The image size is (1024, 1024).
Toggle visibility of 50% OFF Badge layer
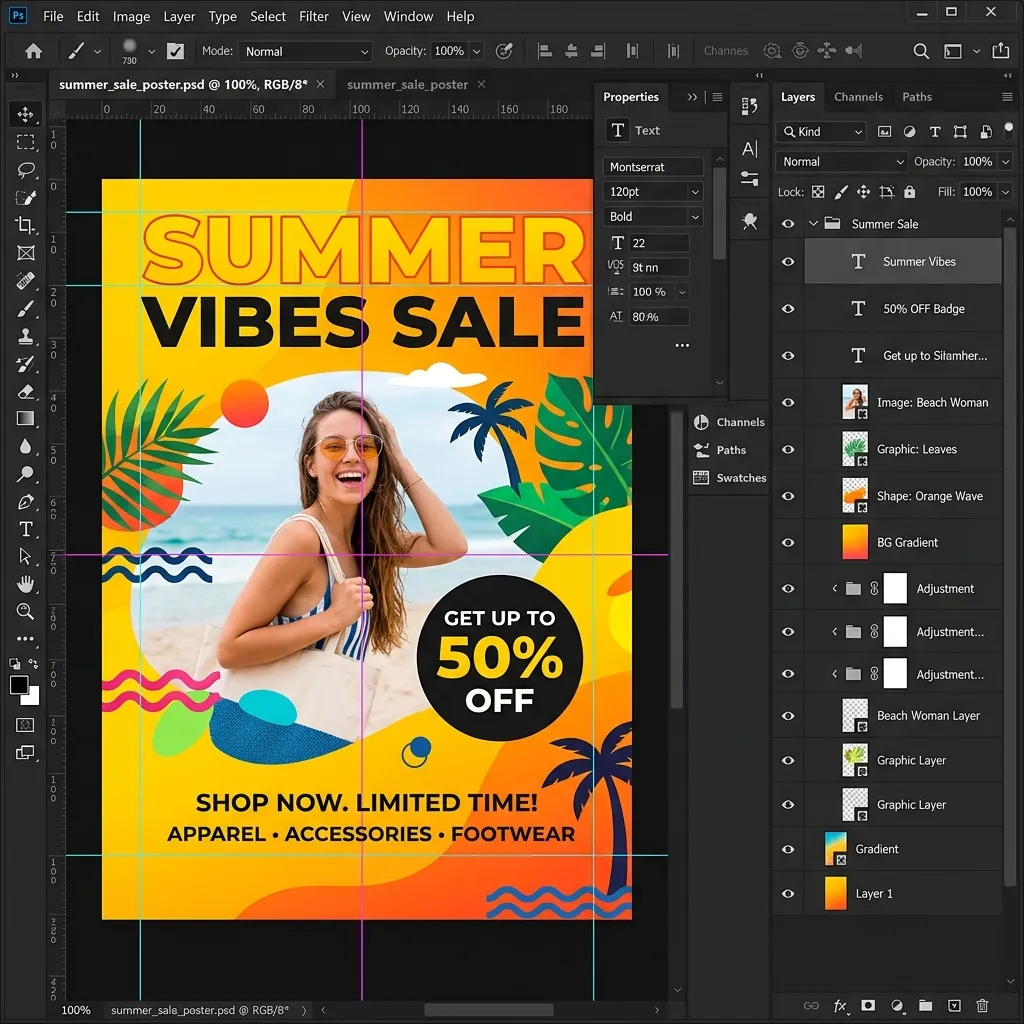click(788, 309)
